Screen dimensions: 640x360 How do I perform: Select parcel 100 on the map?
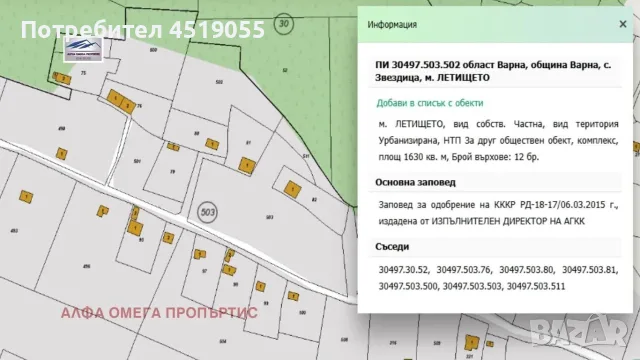302,313
